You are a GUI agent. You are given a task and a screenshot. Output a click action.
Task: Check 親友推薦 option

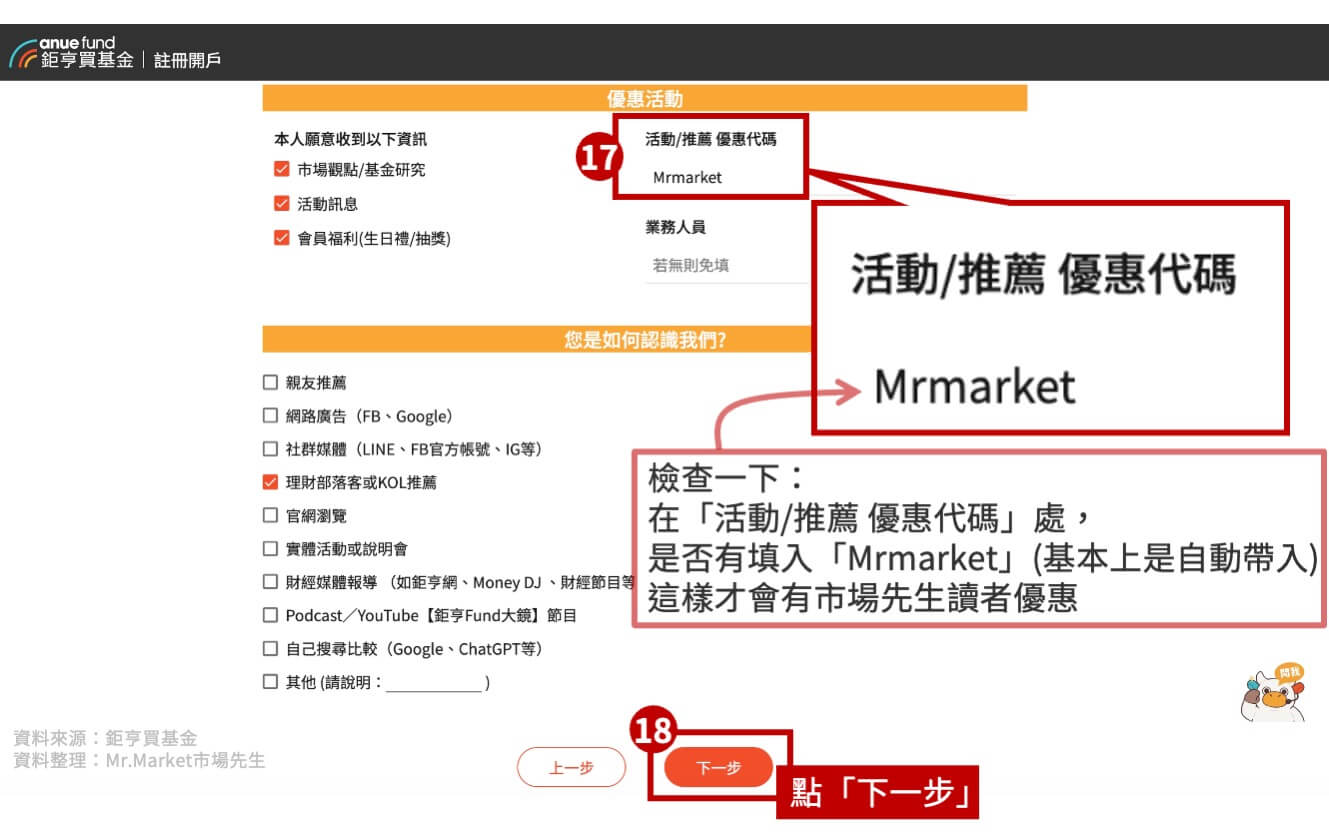point(270,383)
